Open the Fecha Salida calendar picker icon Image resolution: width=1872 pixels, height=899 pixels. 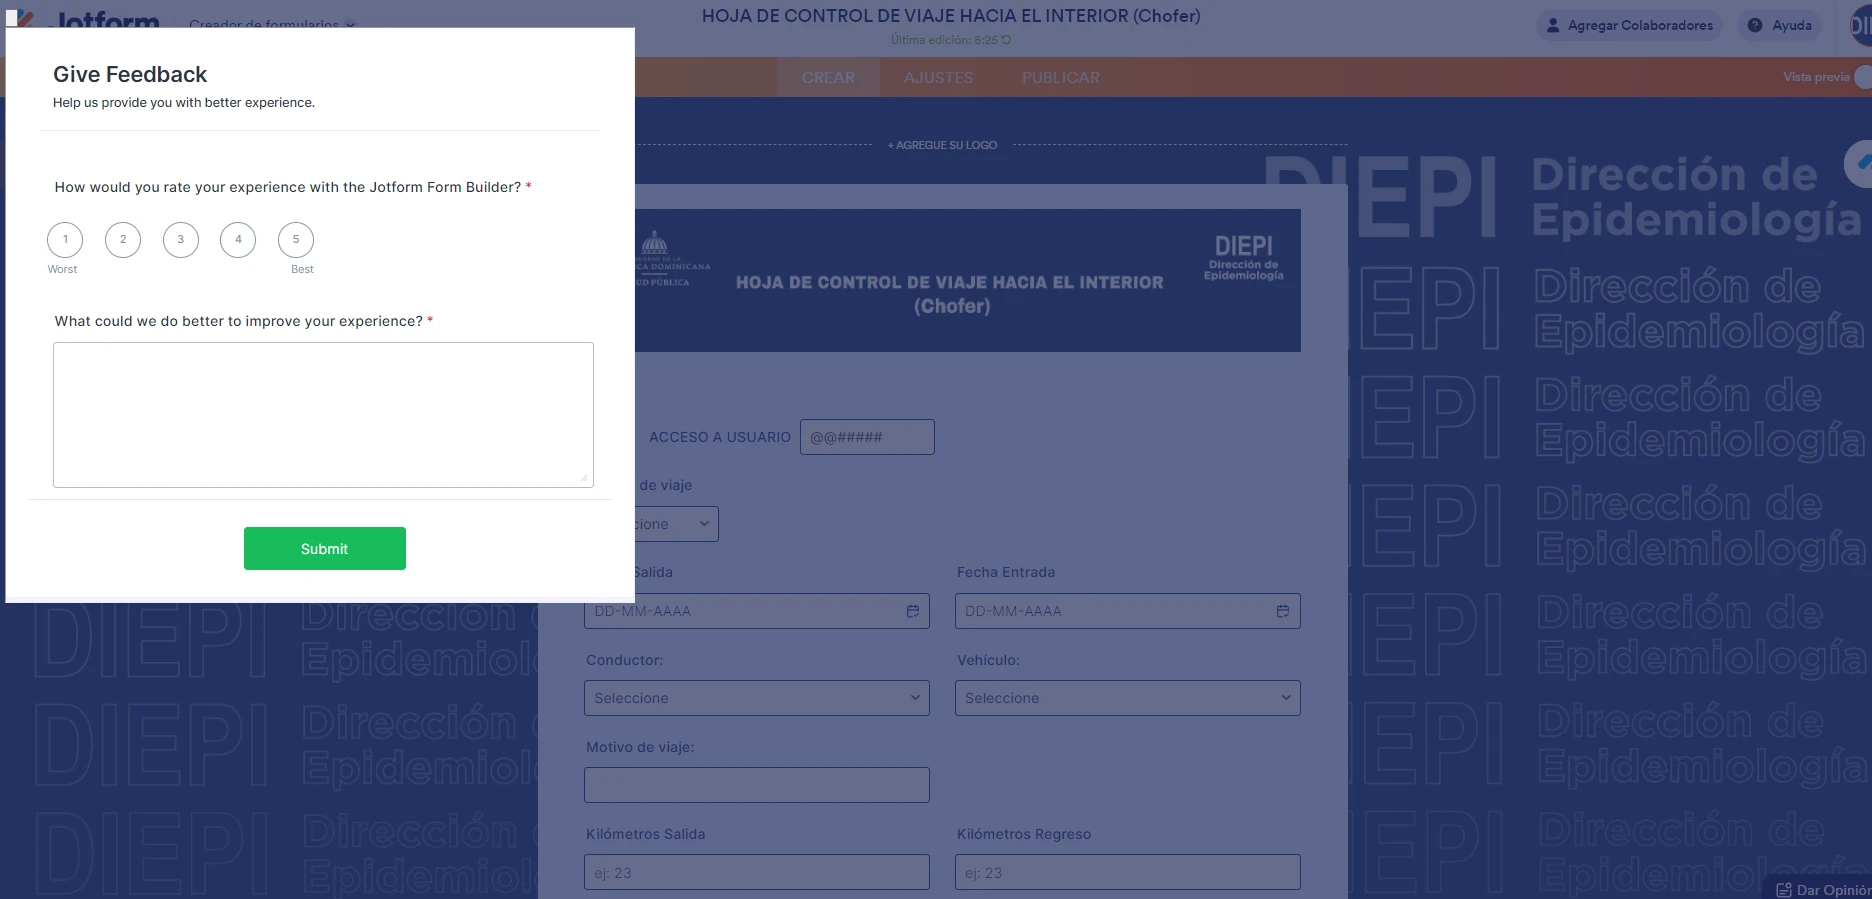pos(913,611)
